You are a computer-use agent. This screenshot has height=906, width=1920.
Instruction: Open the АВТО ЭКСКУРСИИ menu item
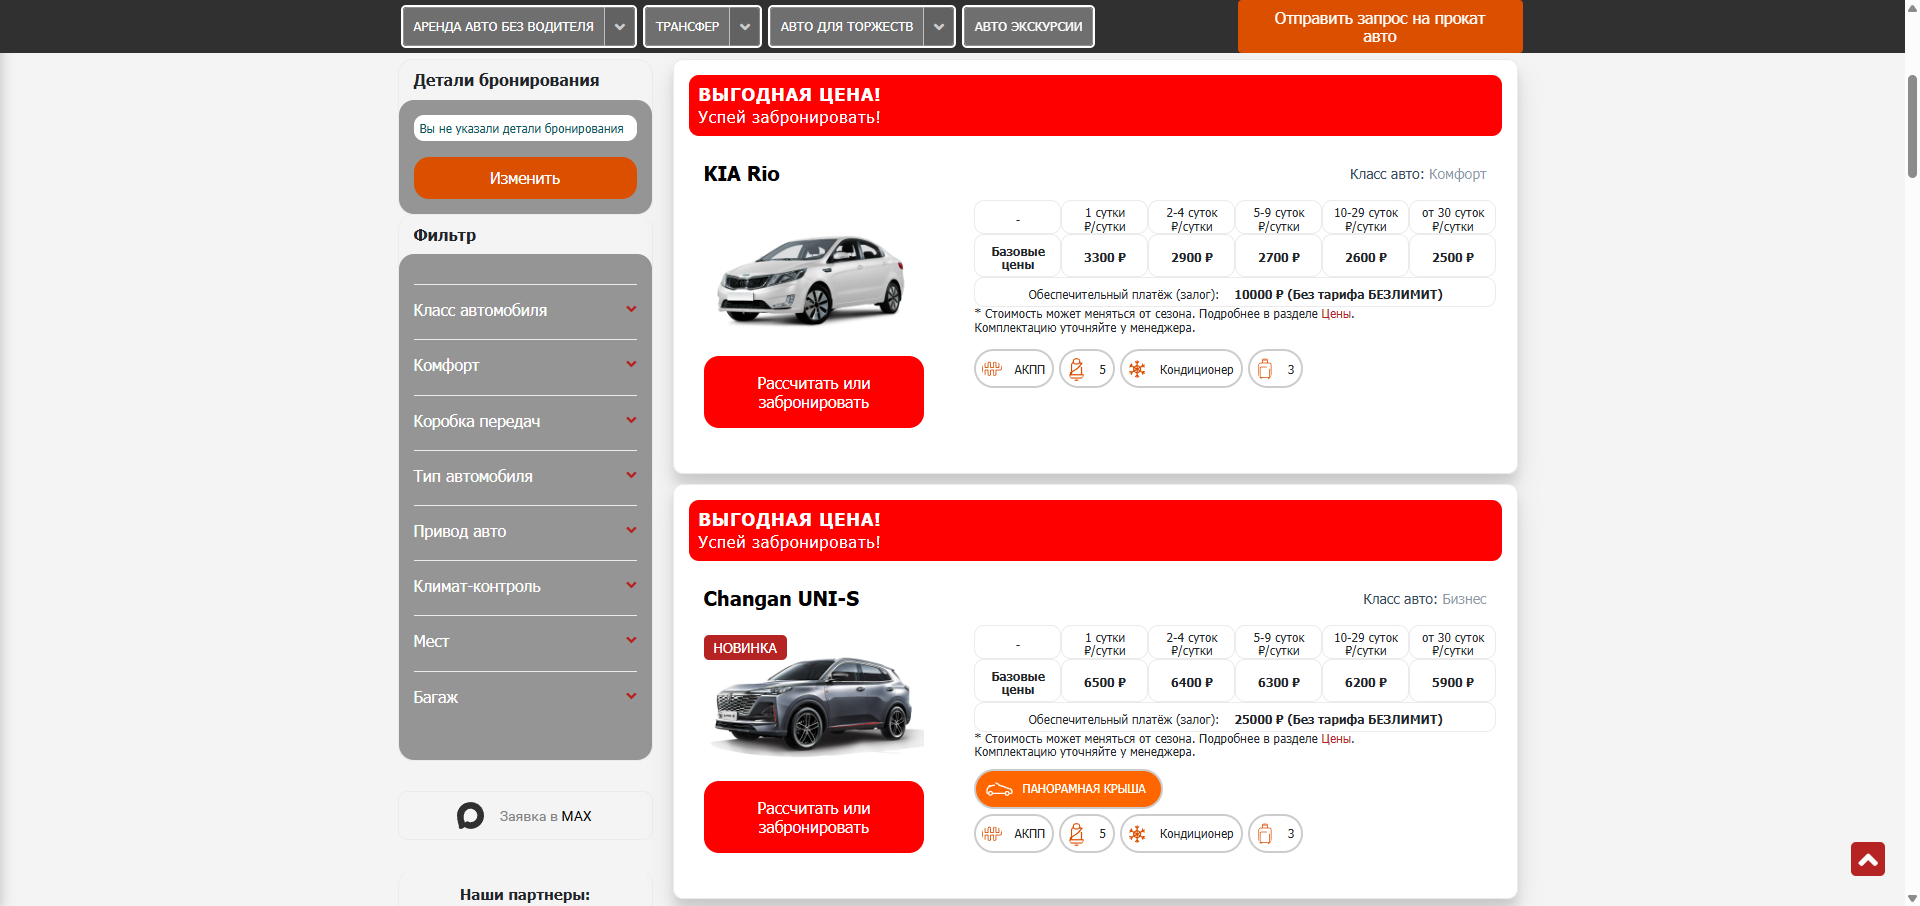[1028, 27]
